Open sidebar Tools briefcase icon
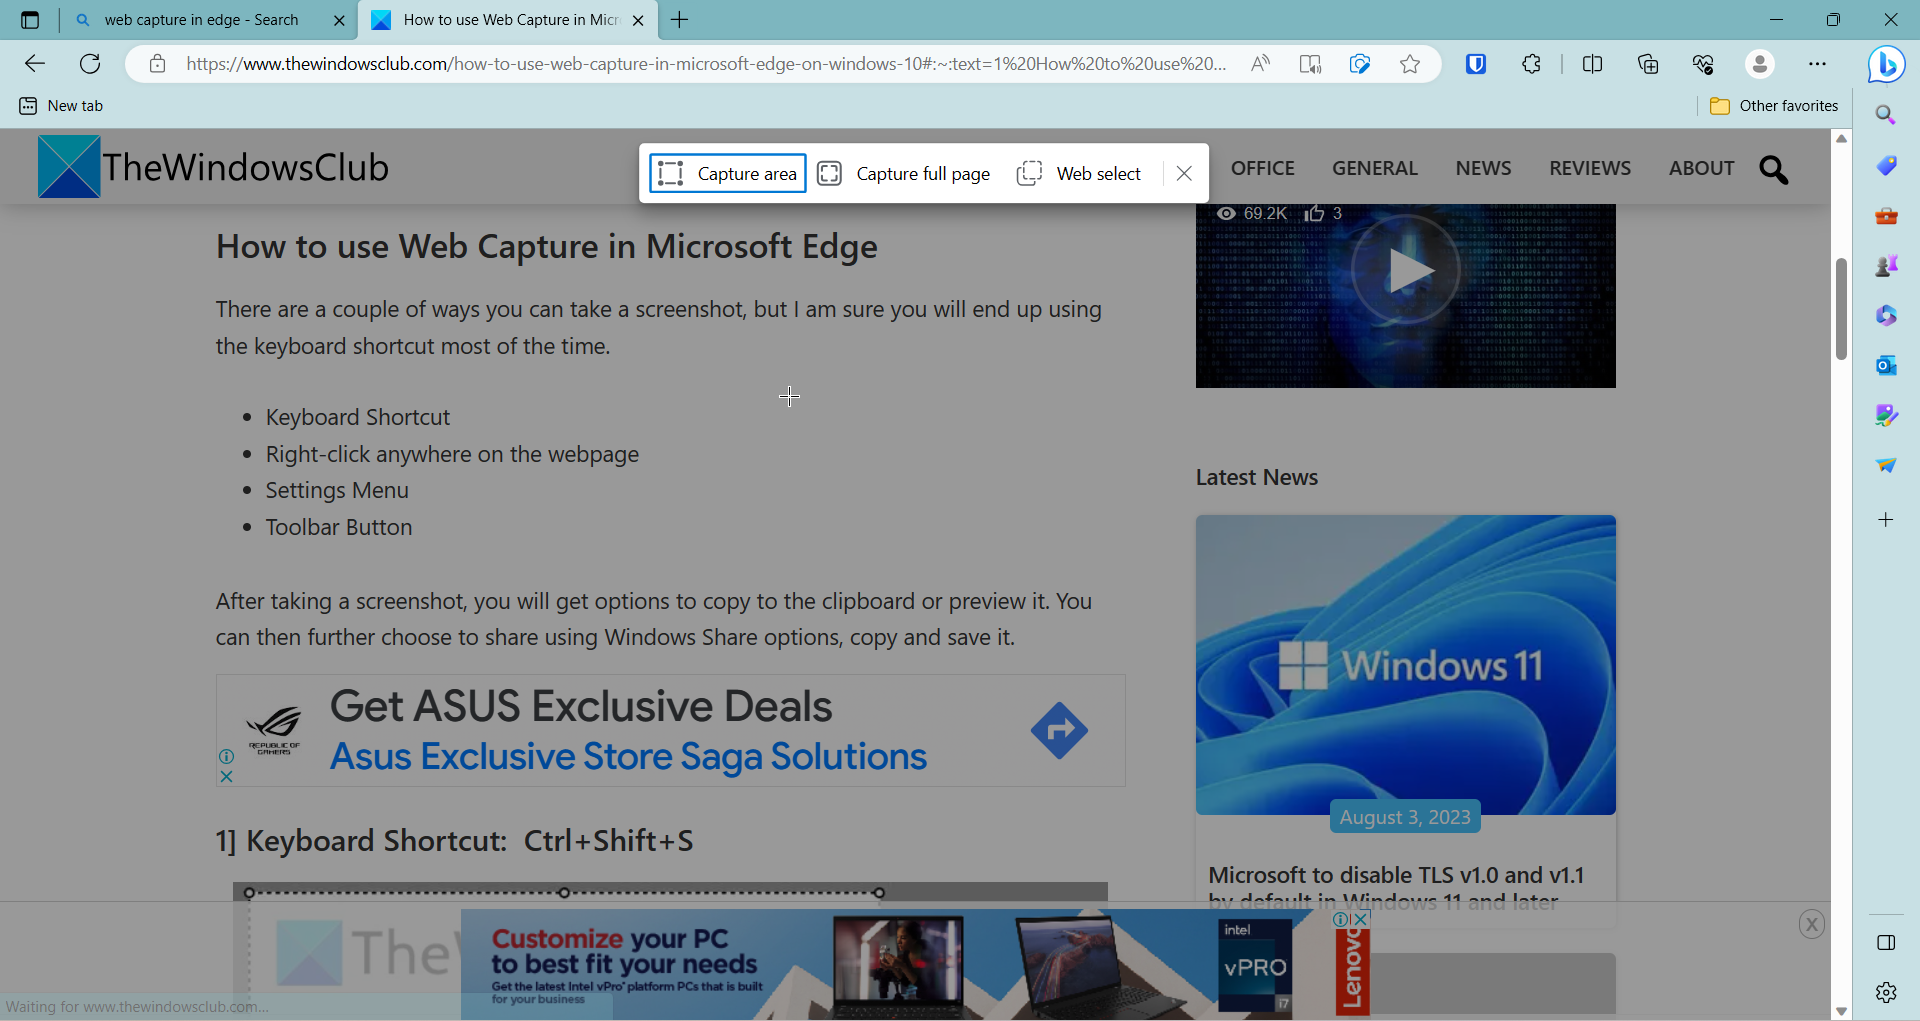 [x=1886, y=215]
